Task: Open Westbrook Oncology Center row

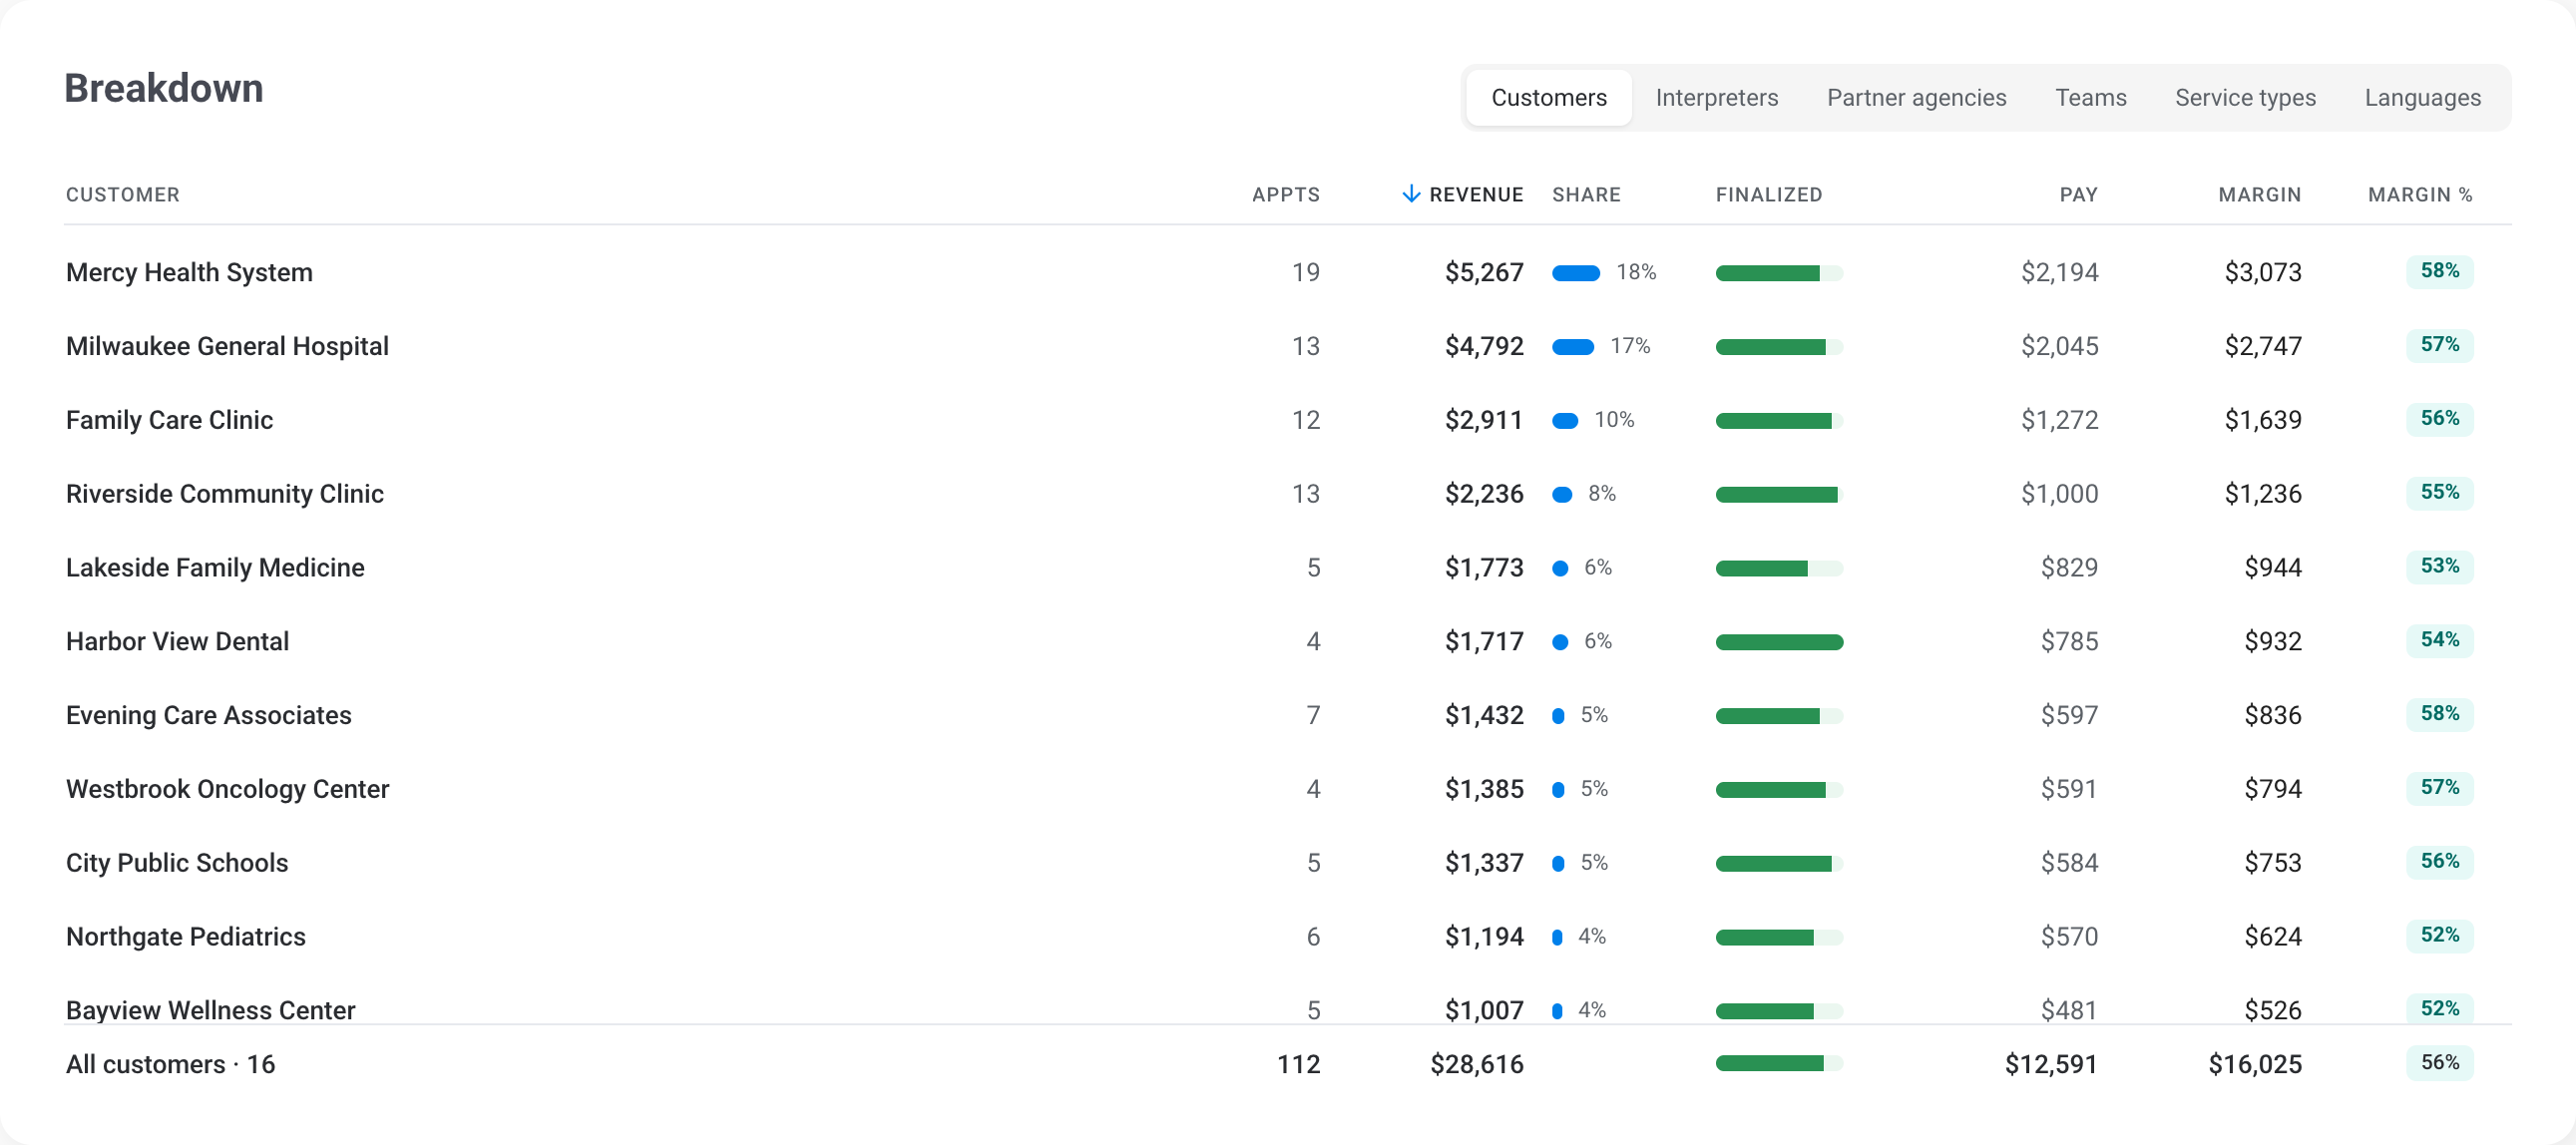Action: point(1288,789)
